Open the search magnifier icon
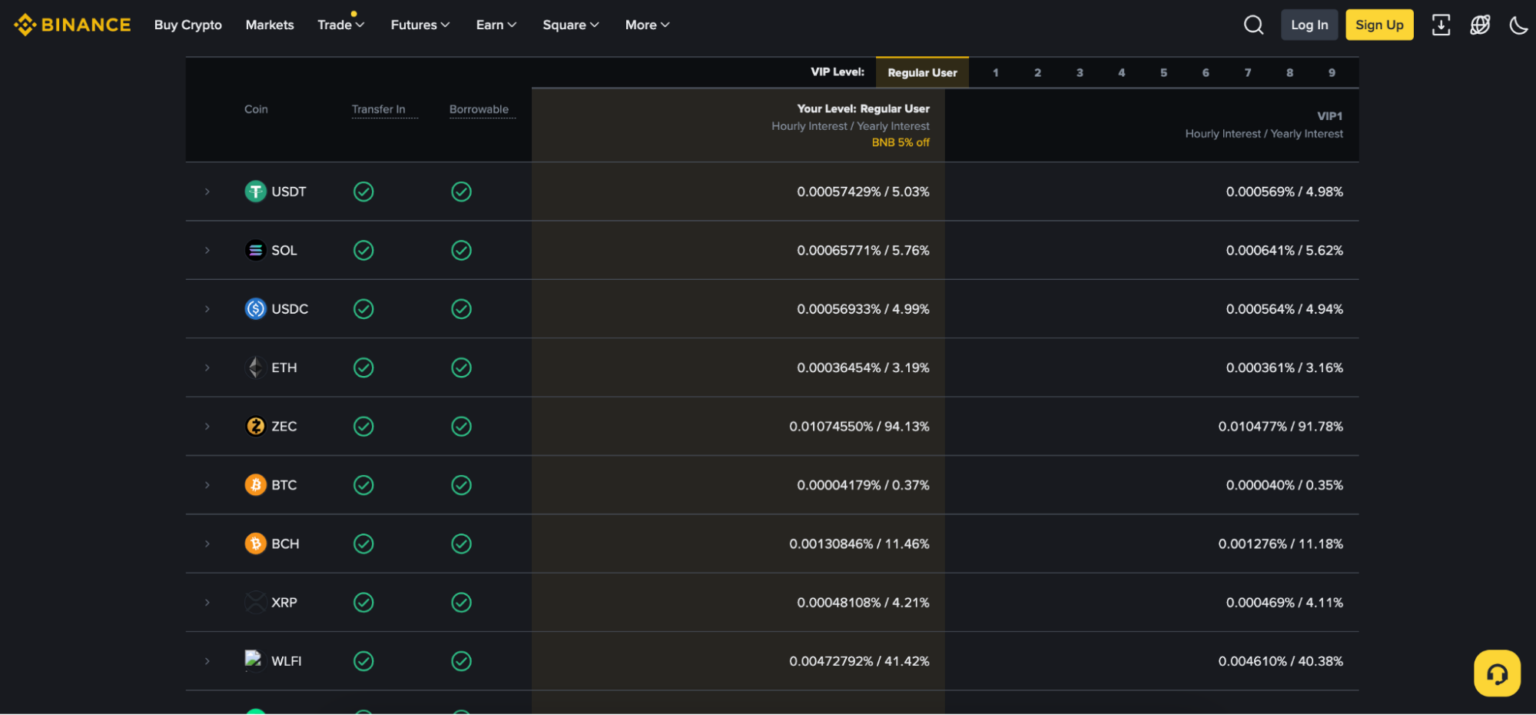The width and height of the screenshot is (1536, 715). (x=1253, y=25)
